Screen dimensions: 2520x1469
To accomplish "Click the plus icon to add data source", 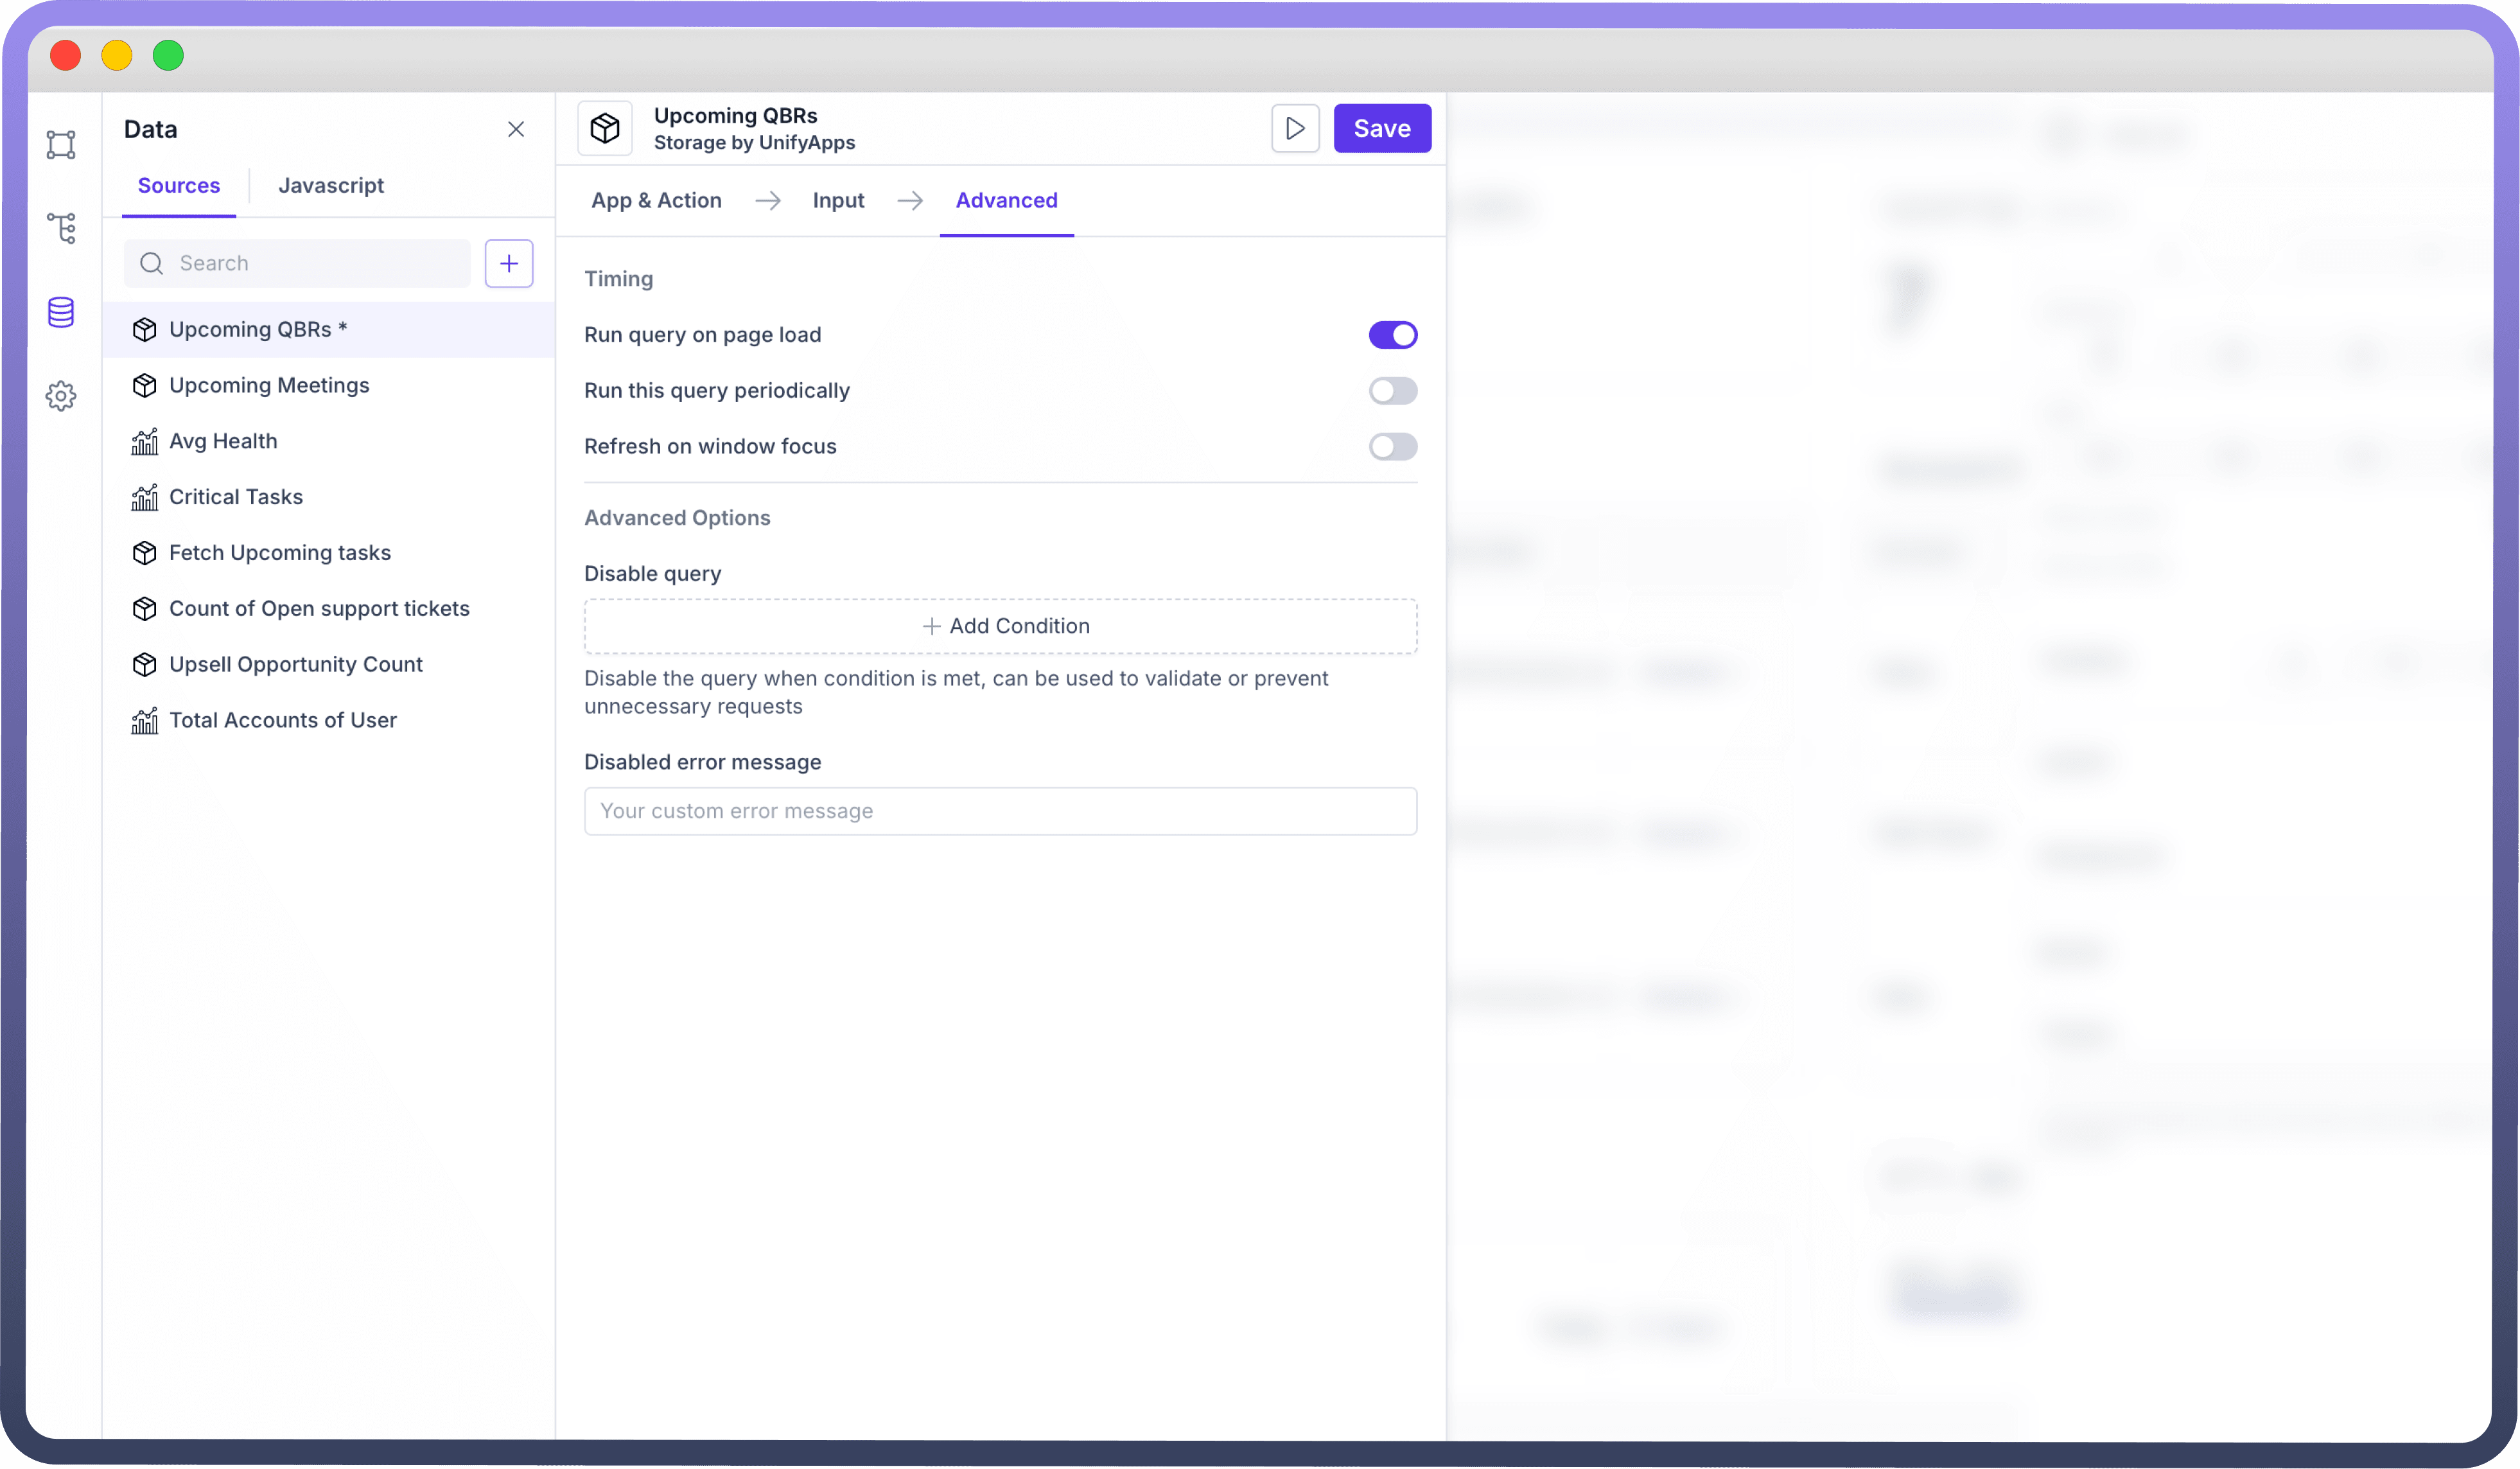I will tap(508, 263).
